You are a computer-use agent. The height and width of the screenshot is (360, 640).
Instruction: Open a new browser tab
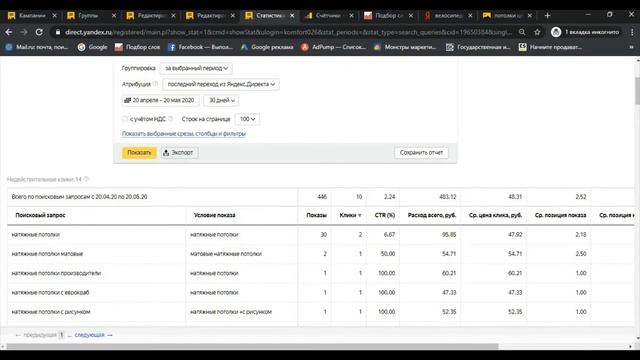tap(547, 16)
